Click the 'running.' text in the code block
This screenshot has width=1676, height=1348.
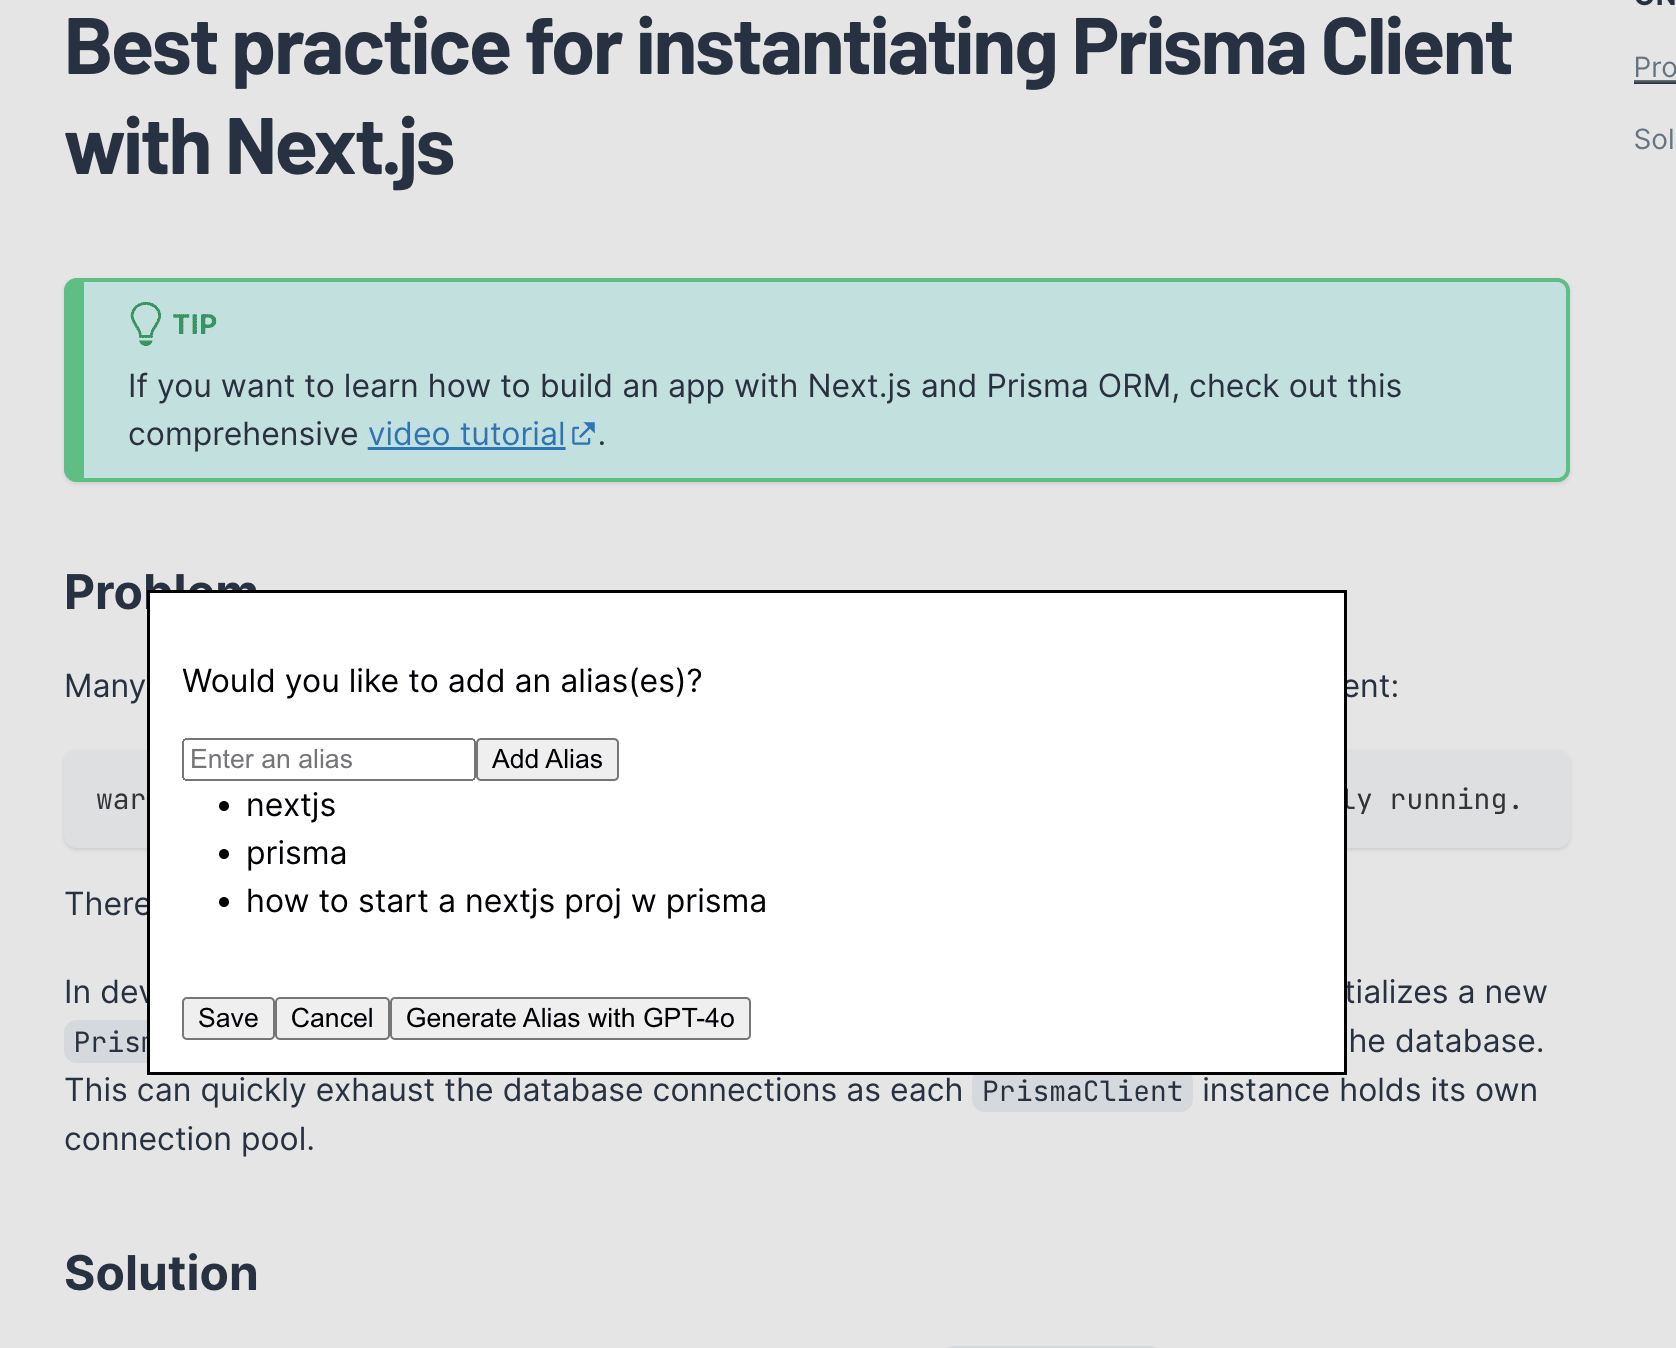pos(1455,800)
